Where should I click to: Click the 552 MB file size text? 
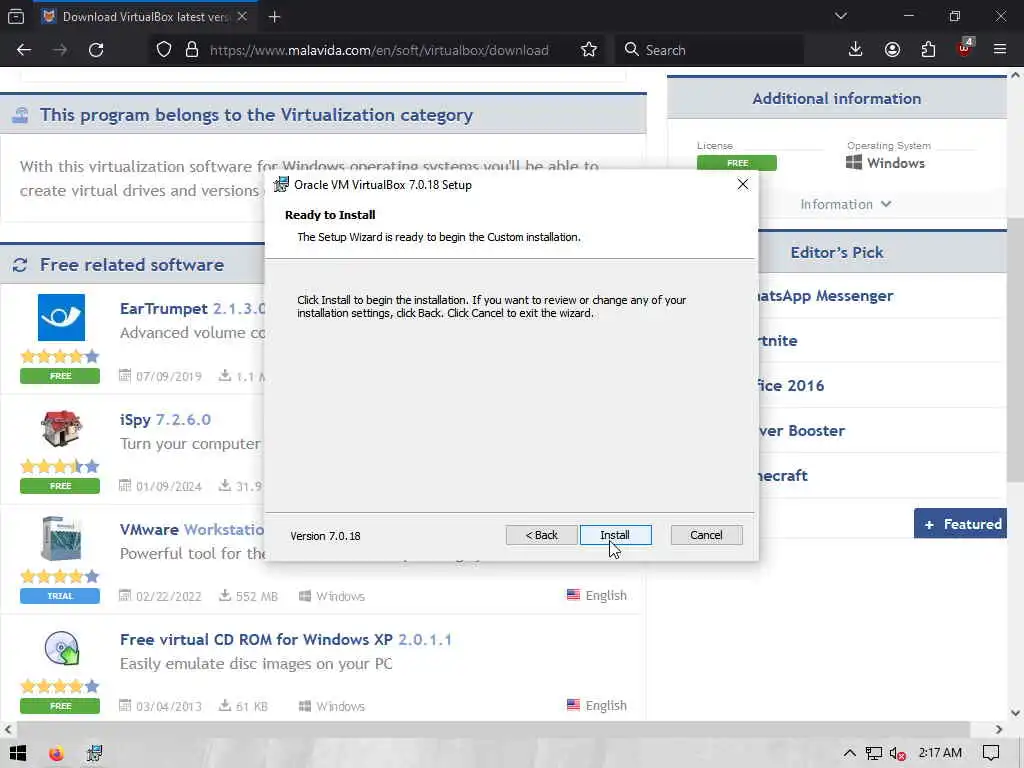click(x=257, y=596)
